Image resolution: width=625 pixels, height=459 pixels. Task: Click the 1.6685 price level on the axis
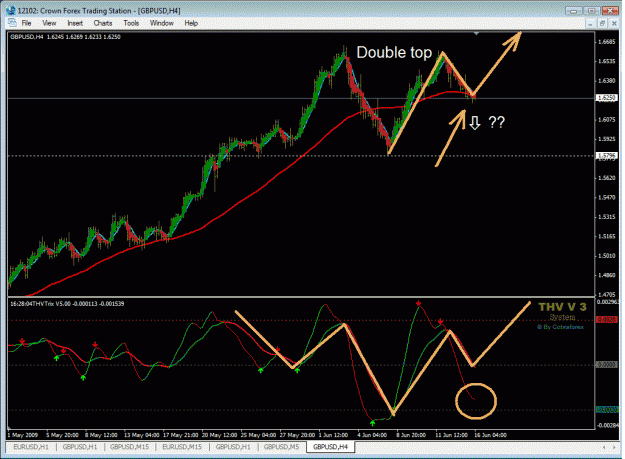point(607,42)
